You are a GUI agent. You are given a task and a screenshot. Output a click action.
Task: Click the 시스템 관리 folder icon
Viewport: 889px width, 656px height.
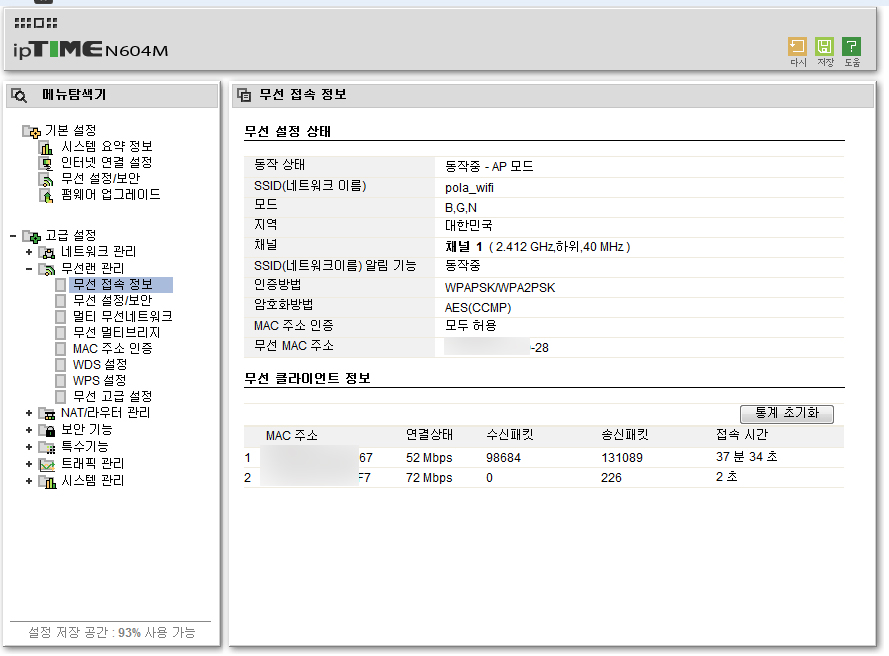46,481
